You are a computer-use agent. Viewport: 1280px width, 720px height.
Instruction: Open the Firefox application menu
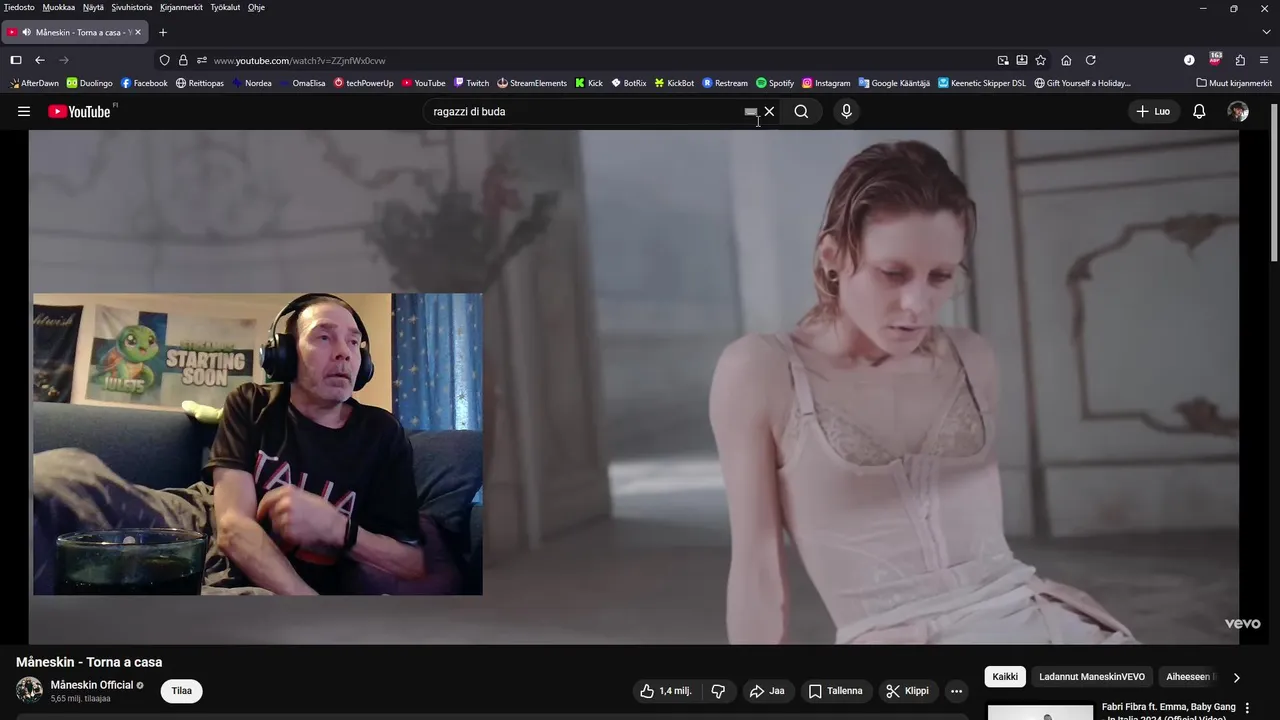(x=1264, y=60)
